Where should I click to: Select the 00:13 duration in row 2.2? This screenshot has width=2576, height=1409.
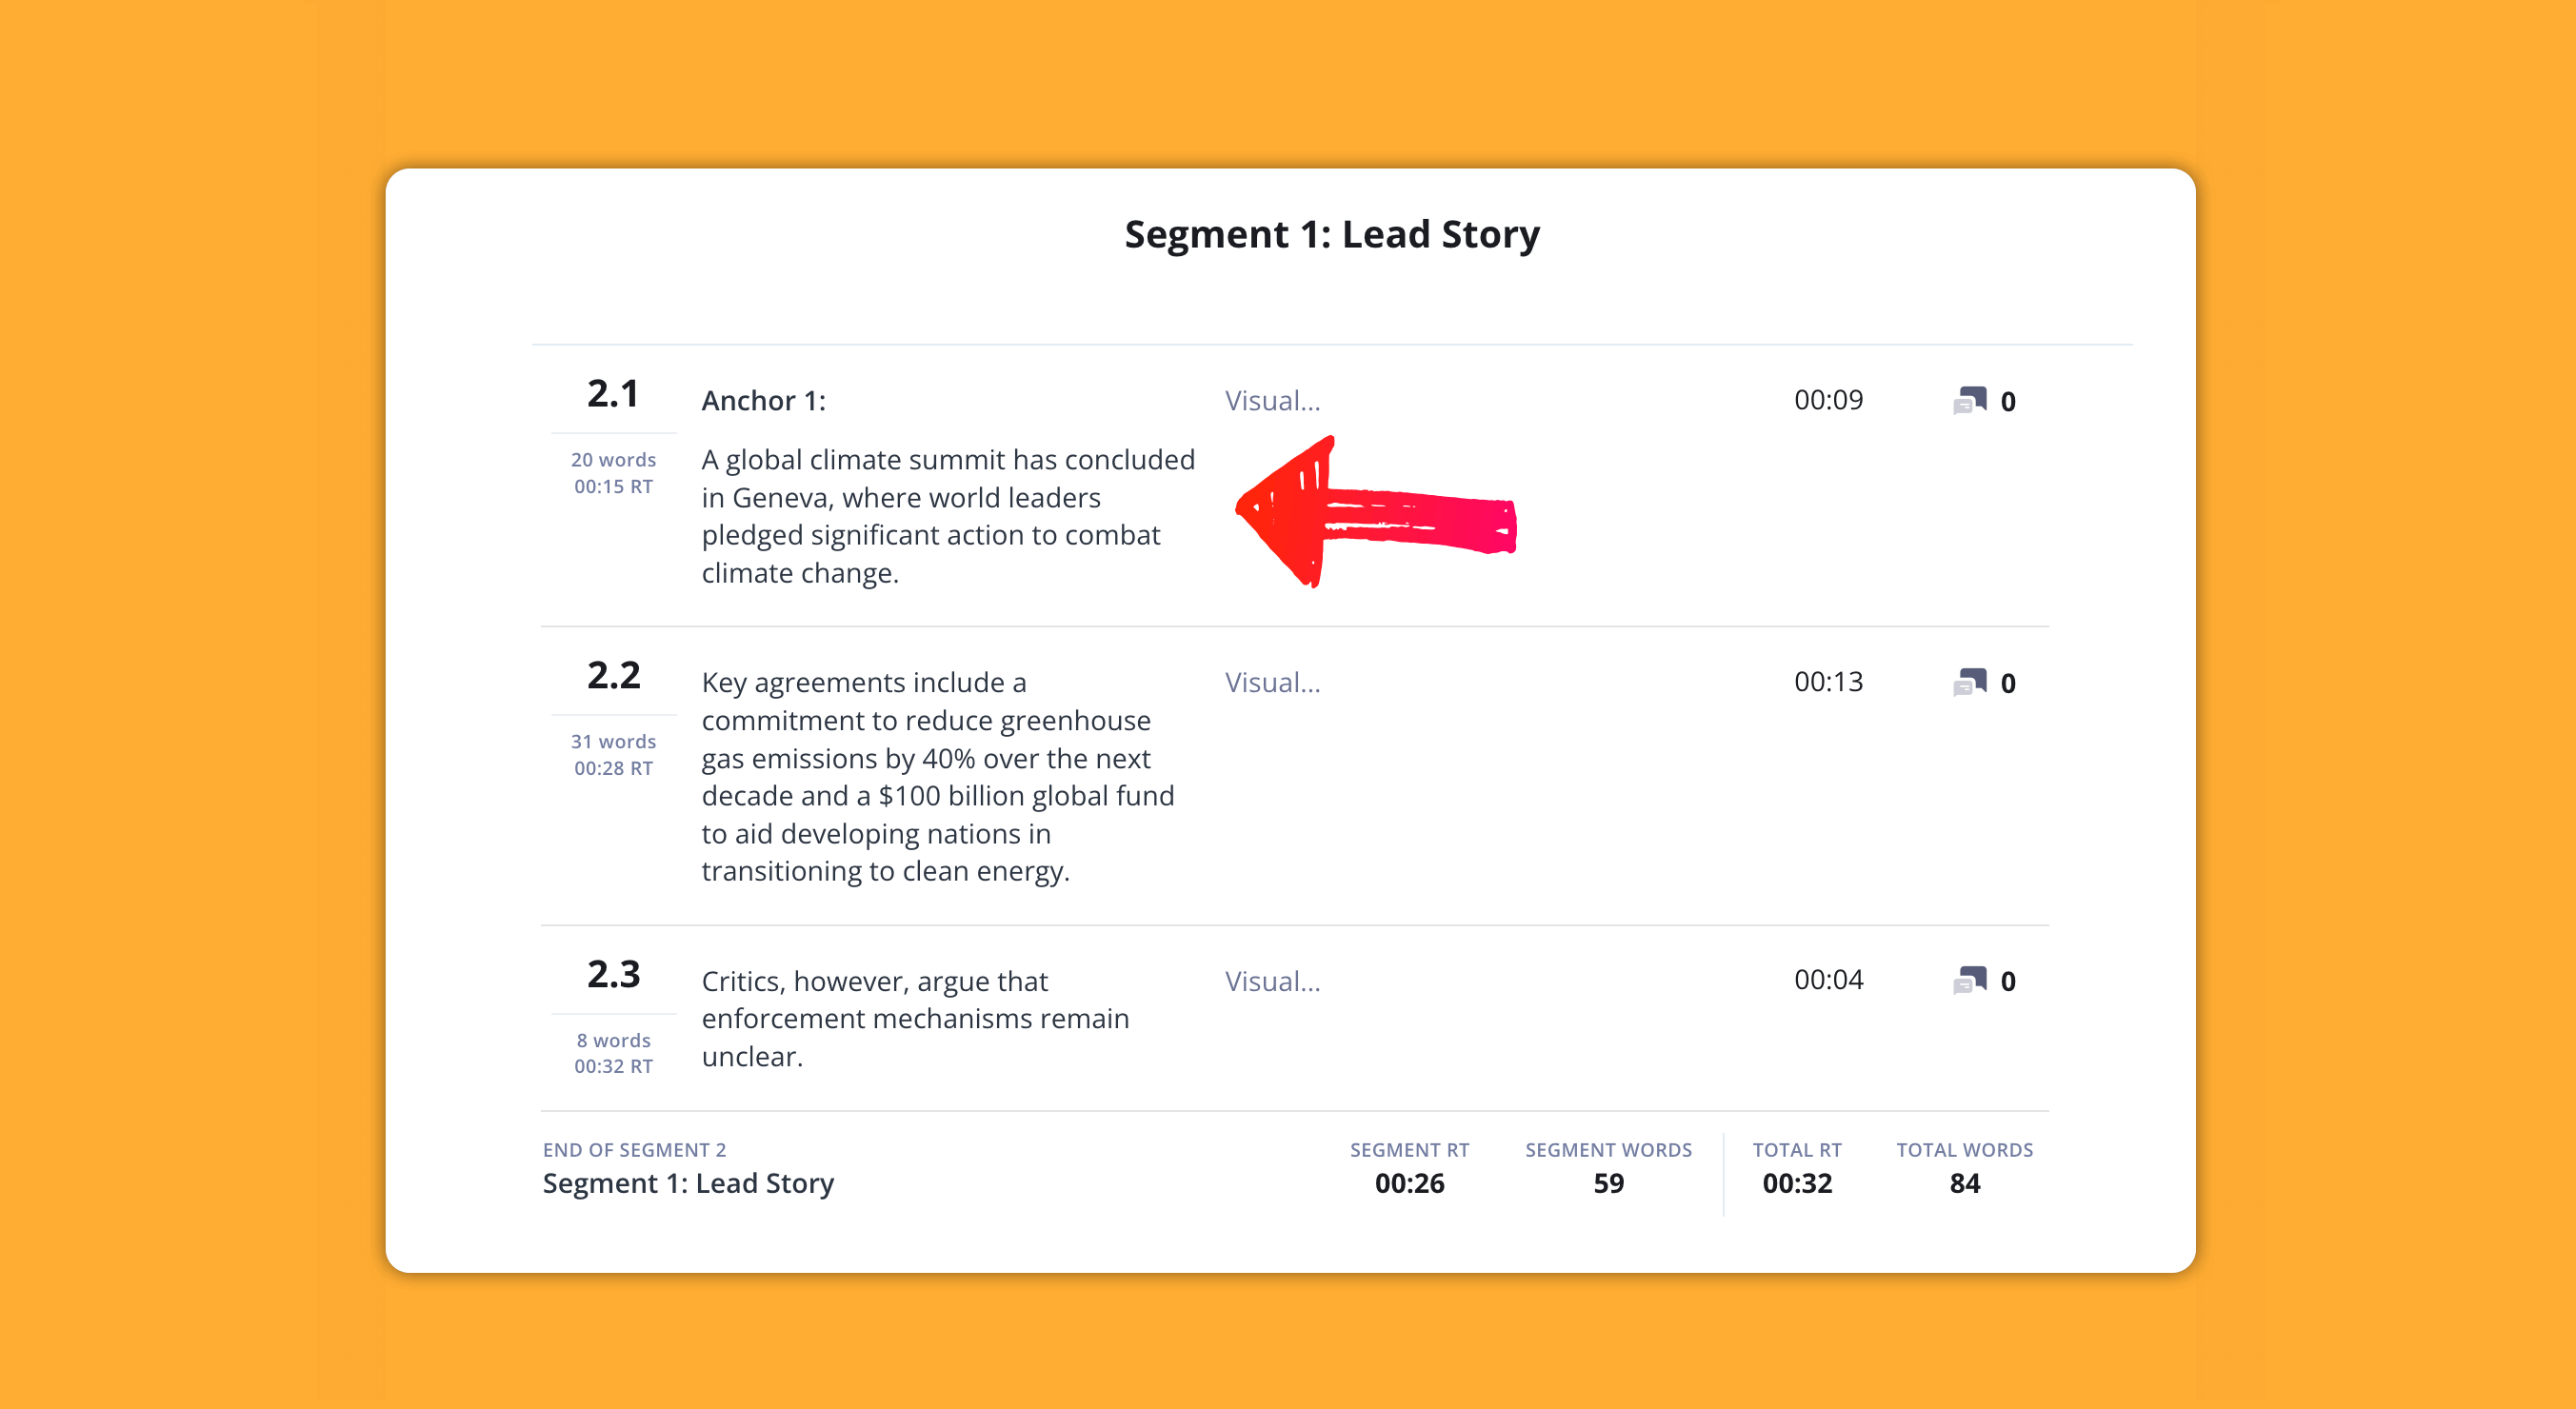(x=1828, y=682)
